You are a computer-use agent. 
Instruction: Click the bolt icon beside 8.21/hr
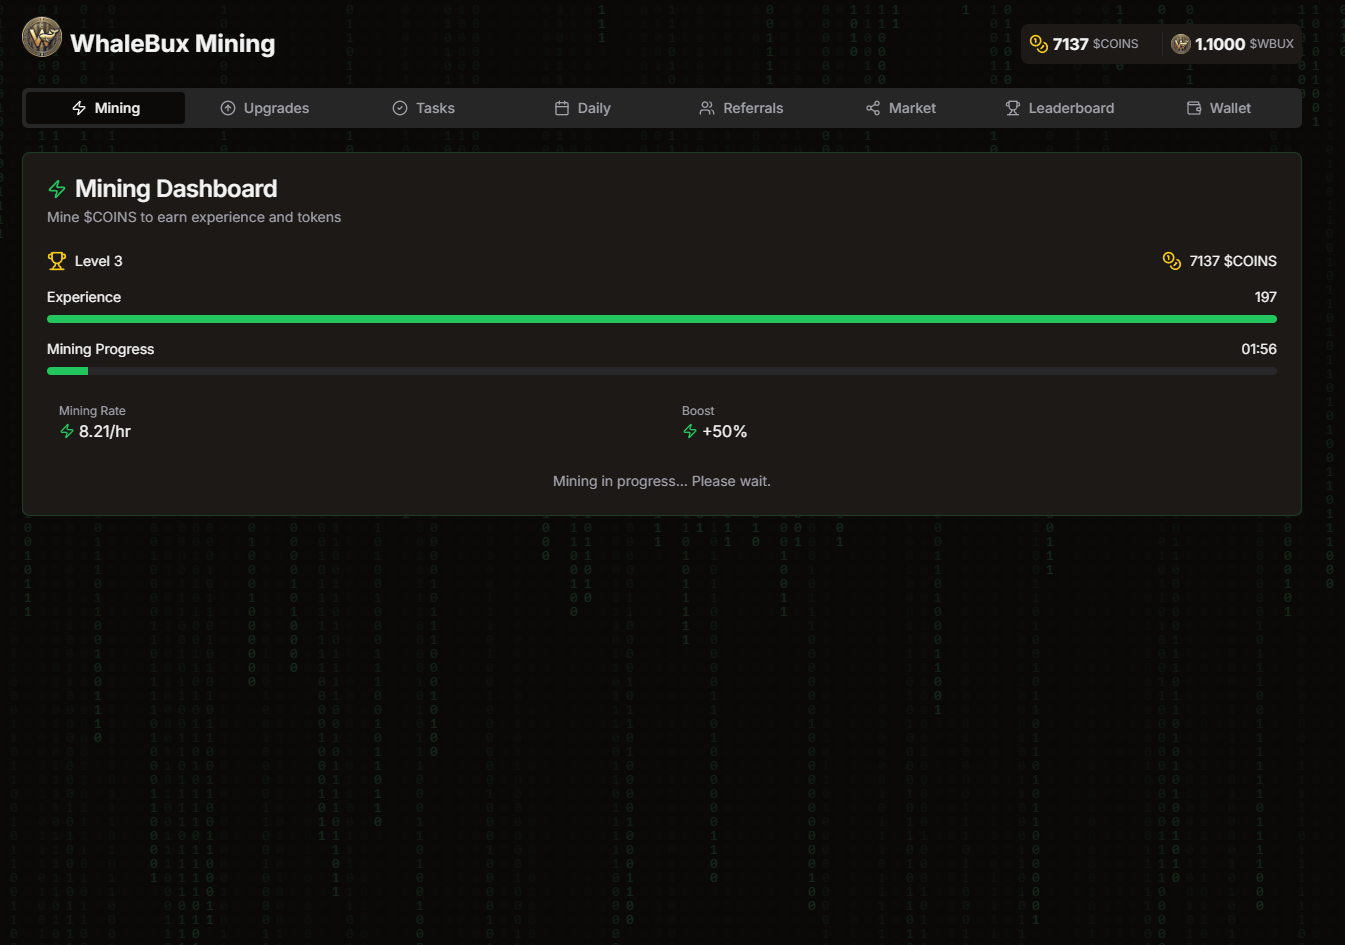[x=67, y=431]
